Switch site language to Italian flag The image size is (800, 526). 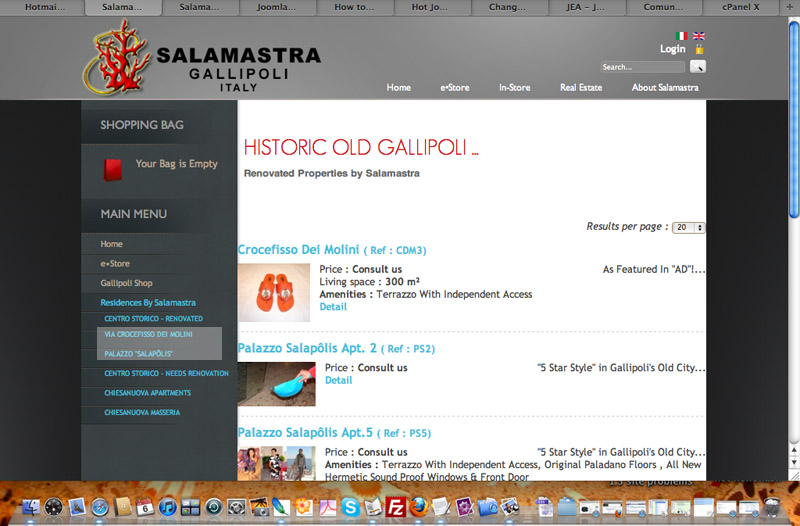pyautogui.click(x=681, y=36)
